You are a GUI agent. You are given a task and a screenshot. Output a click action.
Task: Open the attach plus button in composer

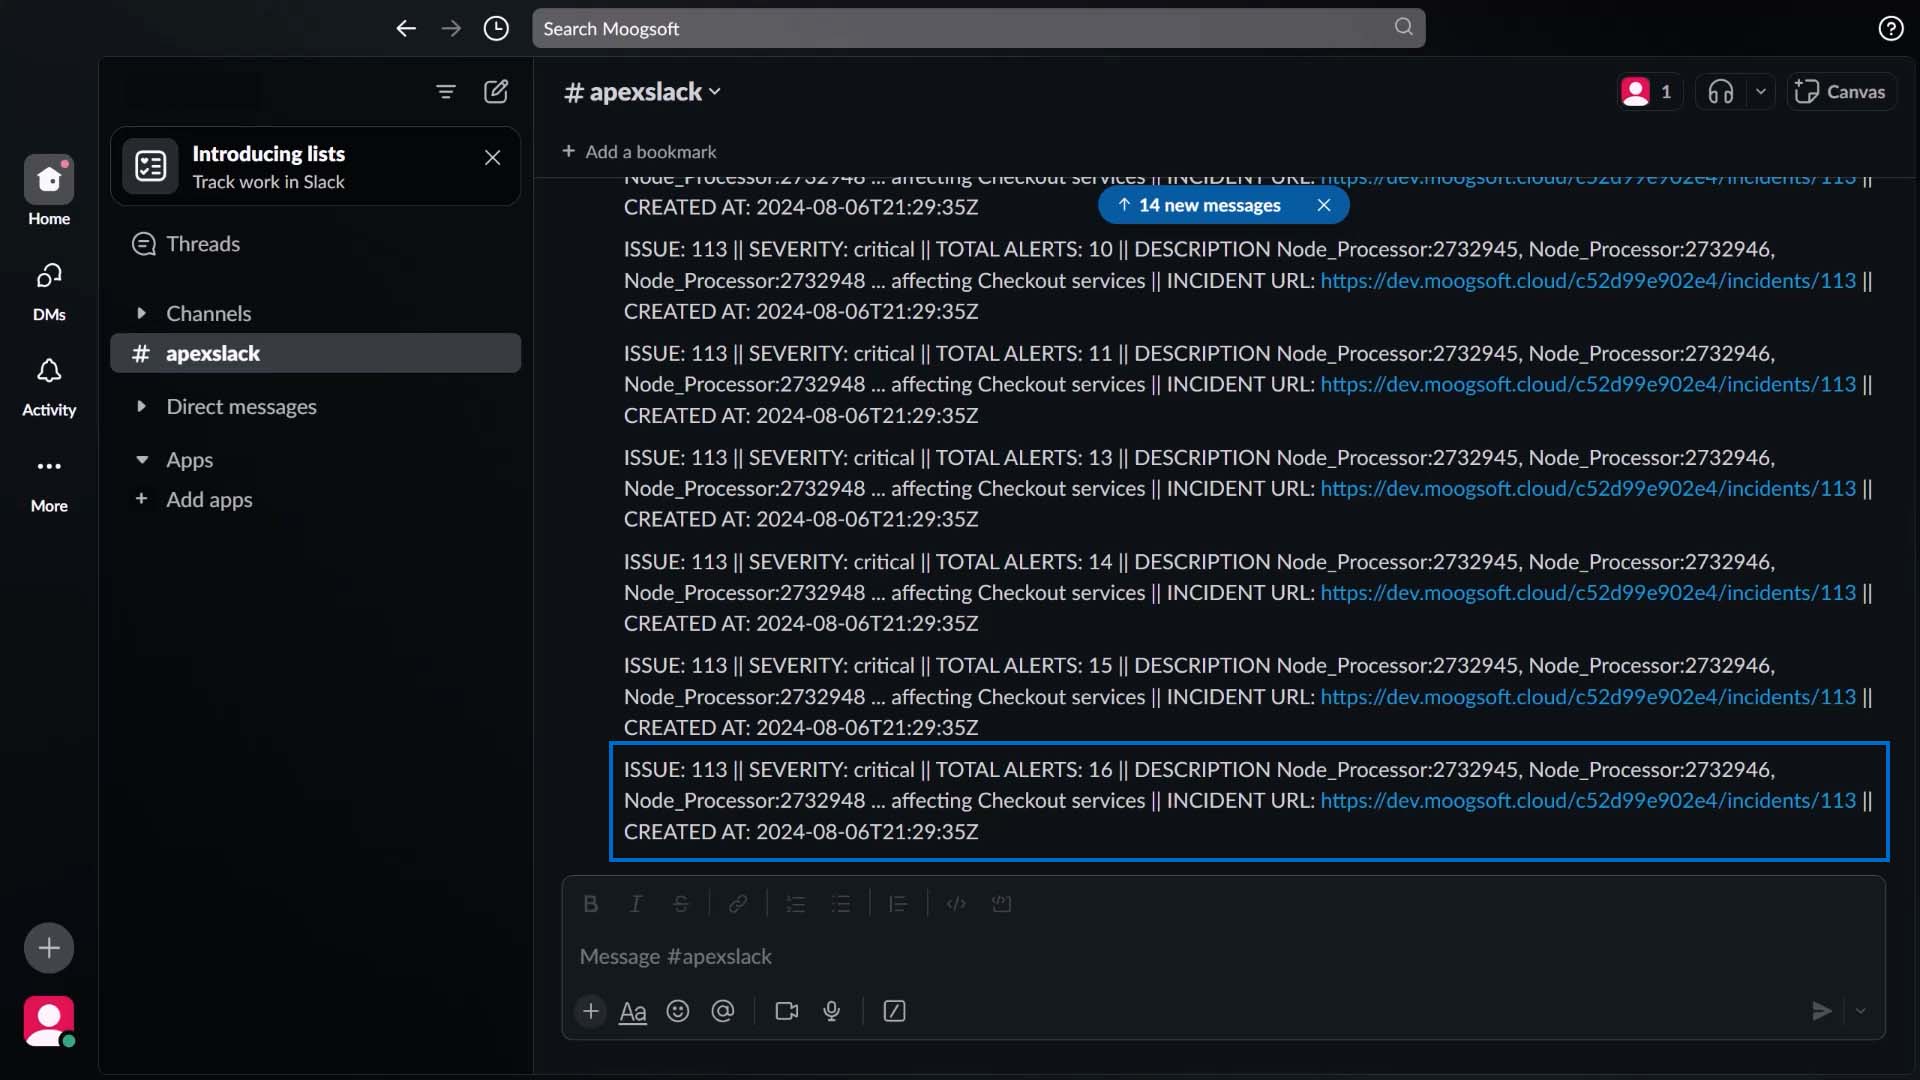[x=591, y=1011]
